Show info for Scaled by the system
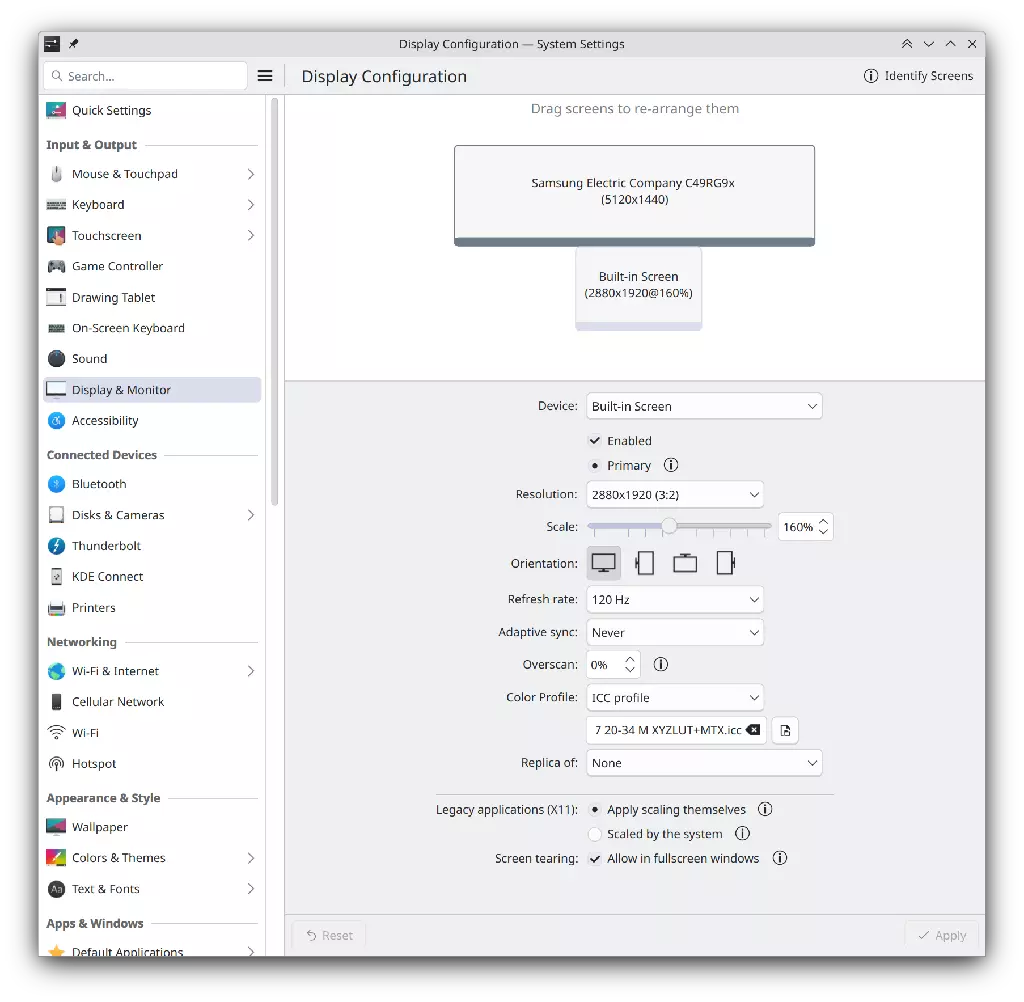The image size is (1024, 1002). tap(743, 833)
